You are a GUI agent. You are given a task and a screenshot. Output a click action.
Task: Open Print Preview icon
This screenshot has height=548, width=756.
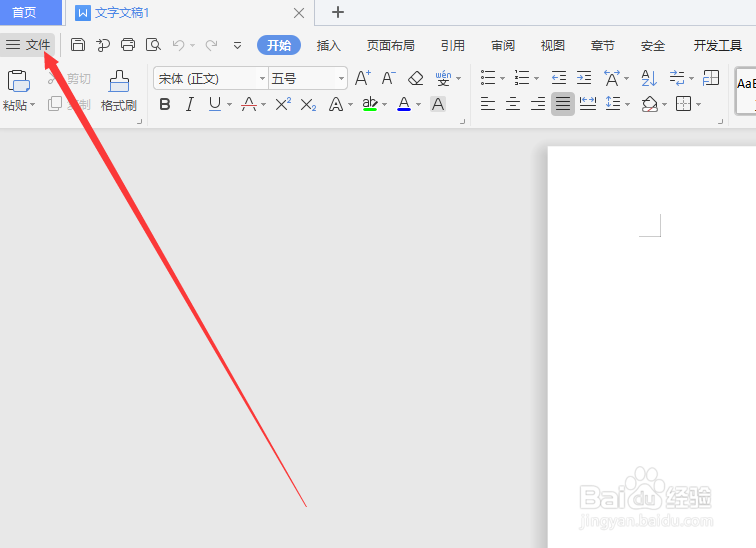153,45
